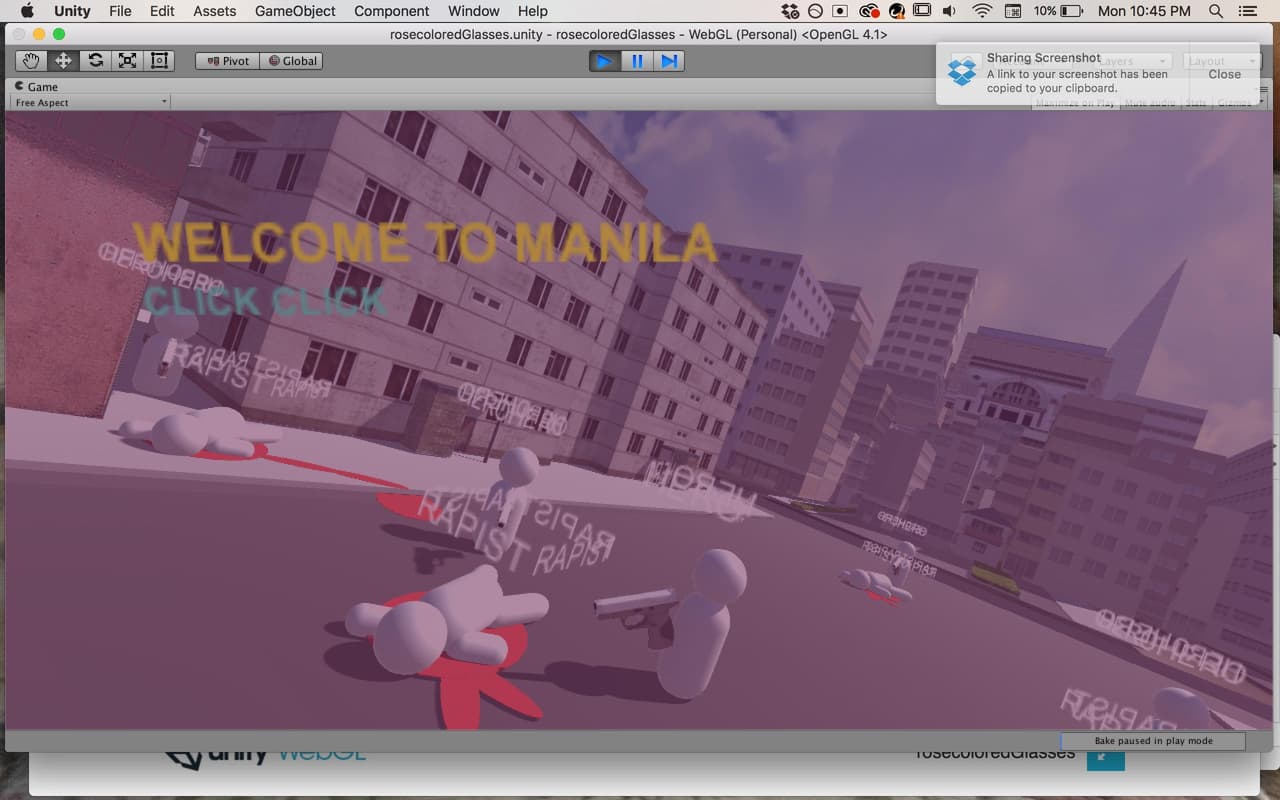Click the Dropbox icon in notification
Viewport: 1280px width, 800px height.
click(x=962, y=72)
